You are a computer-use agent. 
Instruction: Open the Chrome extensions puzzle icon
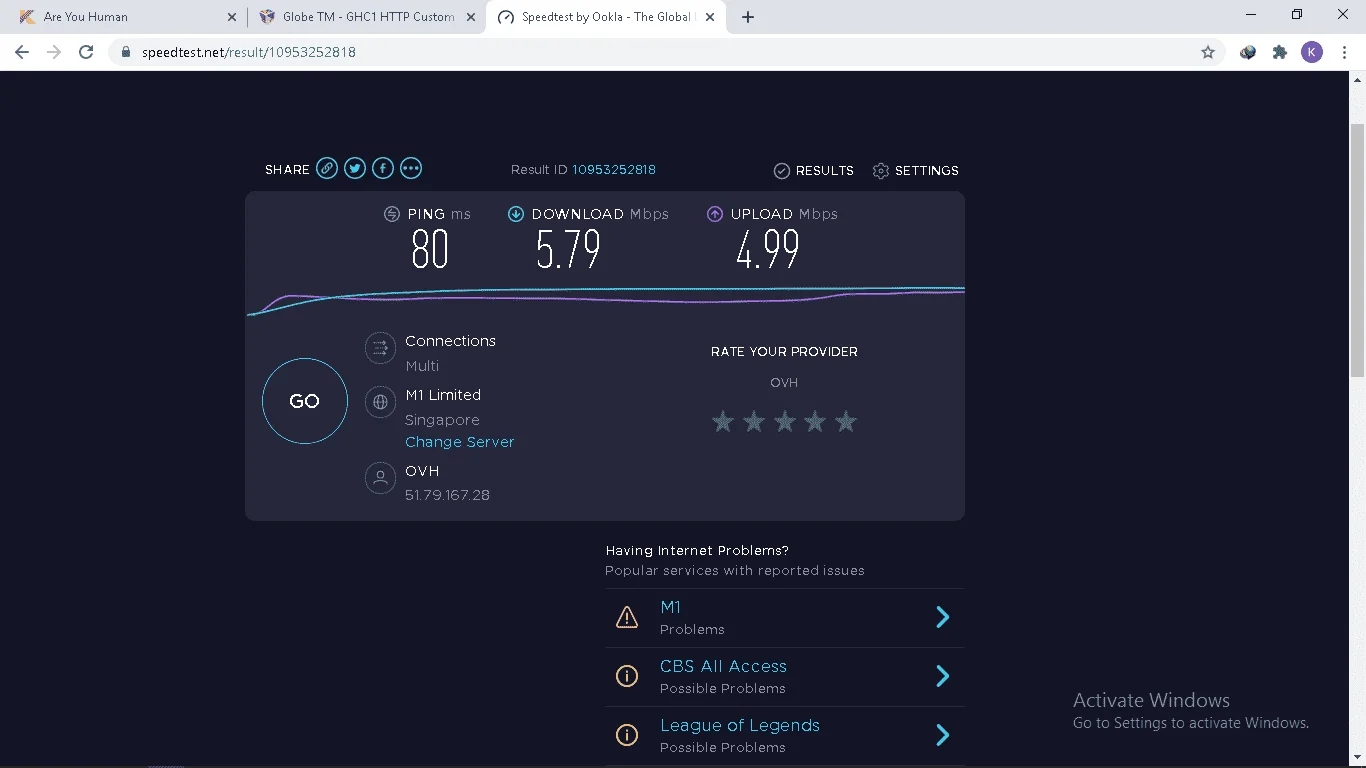1280,52
